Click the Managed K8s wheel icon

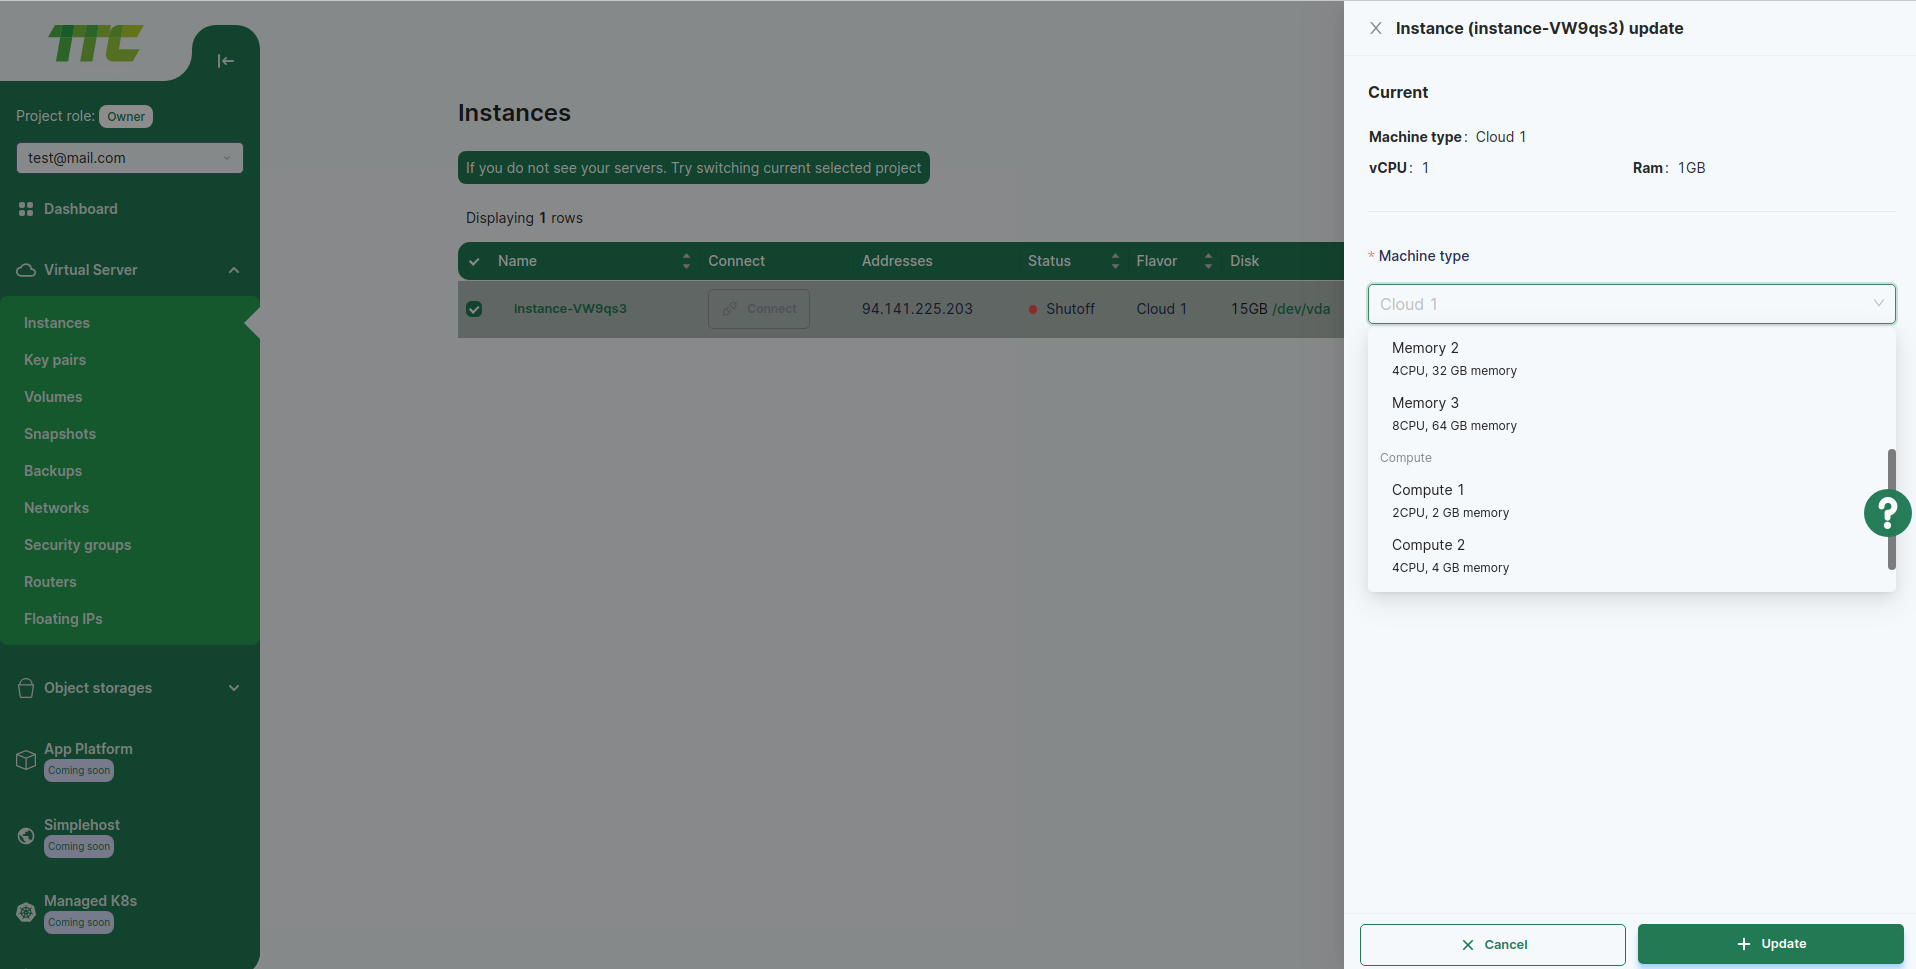(26, 912)
